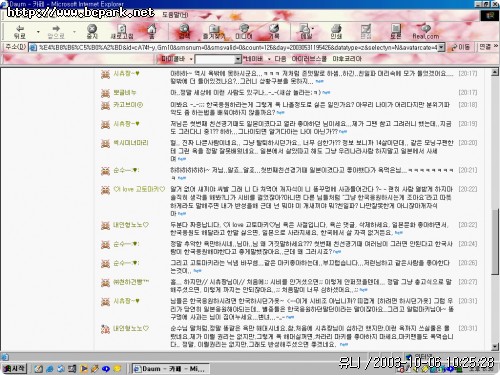Expand the Back button history dropdown arrow
Screen dimensions: 500x375
click(38, 32)
